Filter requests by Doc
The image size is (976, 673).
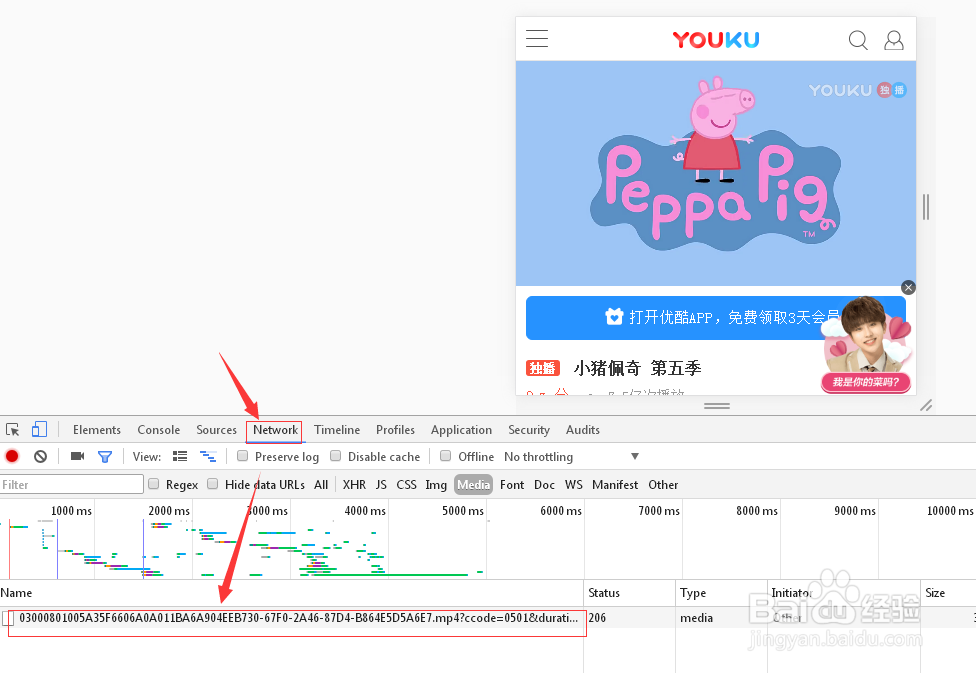544,484
